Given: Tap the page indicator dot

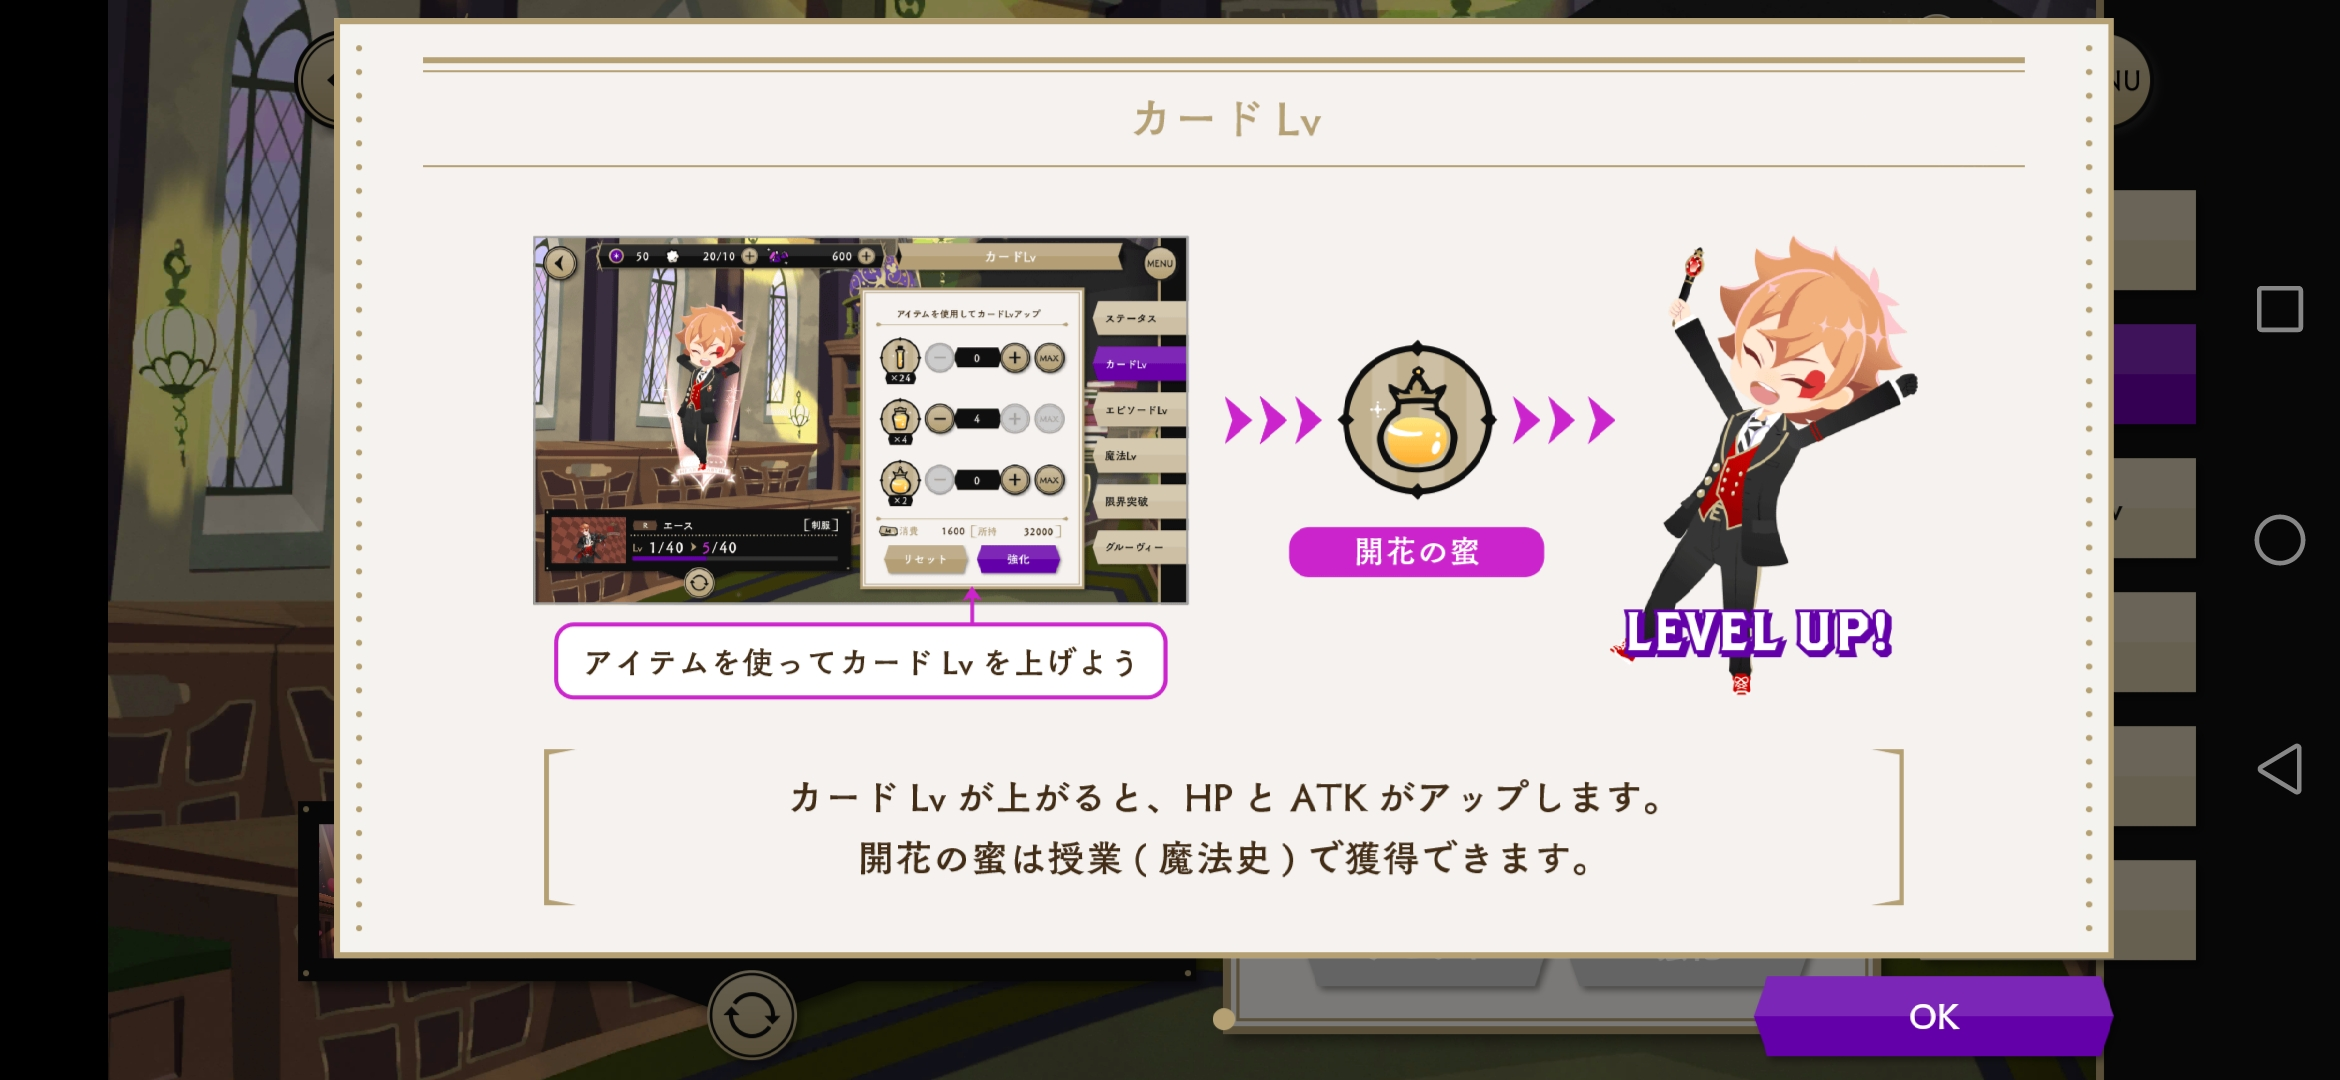Looking at the screenshot, I should [x=1224, y=1019].
